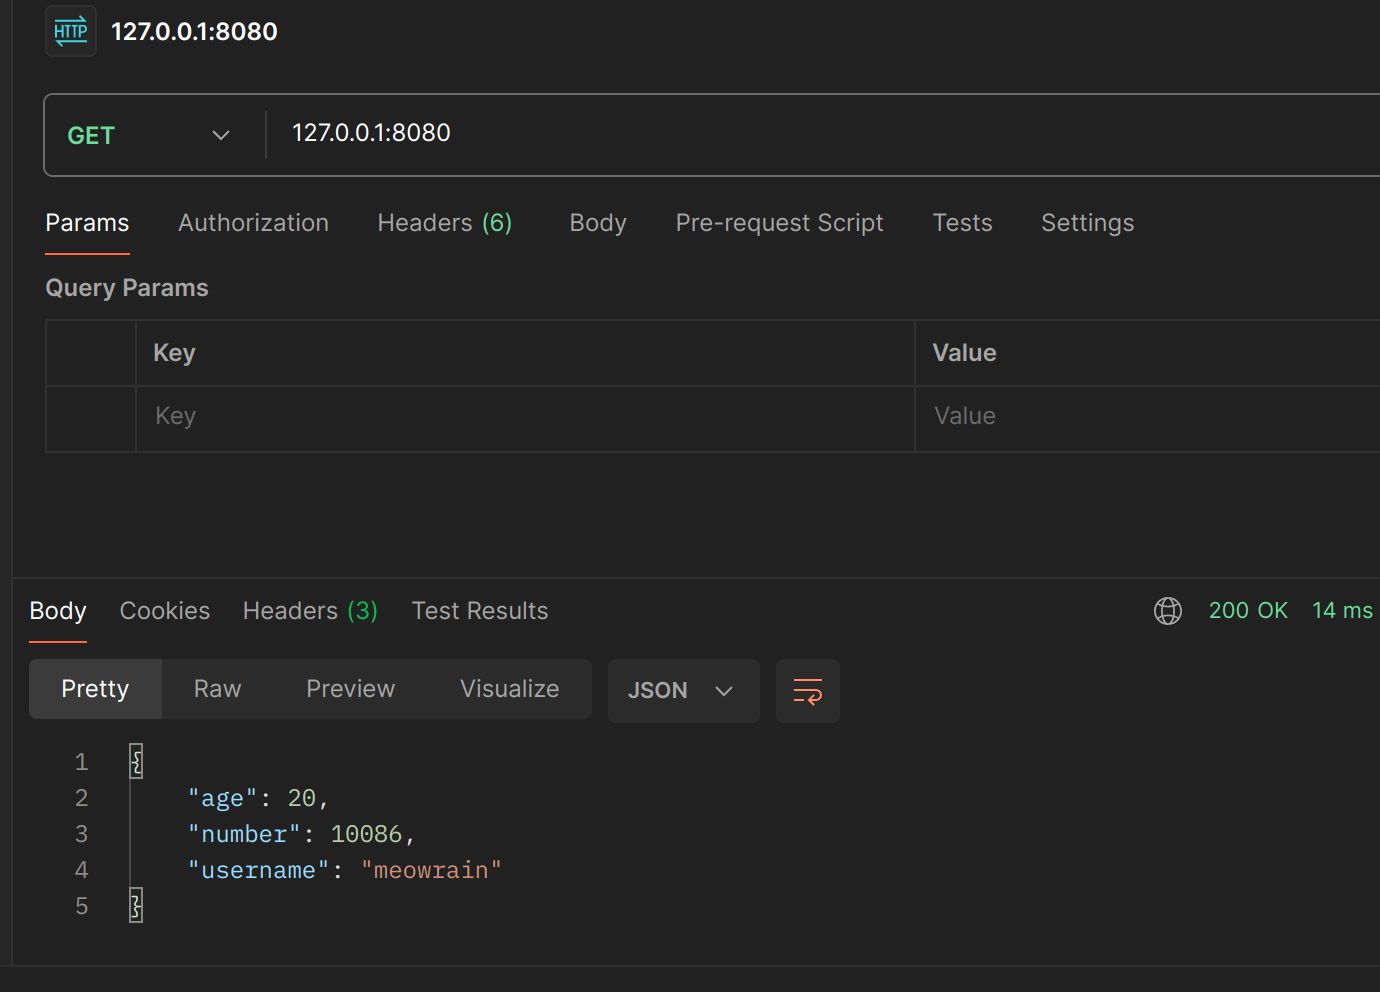1380x992 pixels.
Task: Switch to response Cookies tab
Action: [x=165, y=611]
